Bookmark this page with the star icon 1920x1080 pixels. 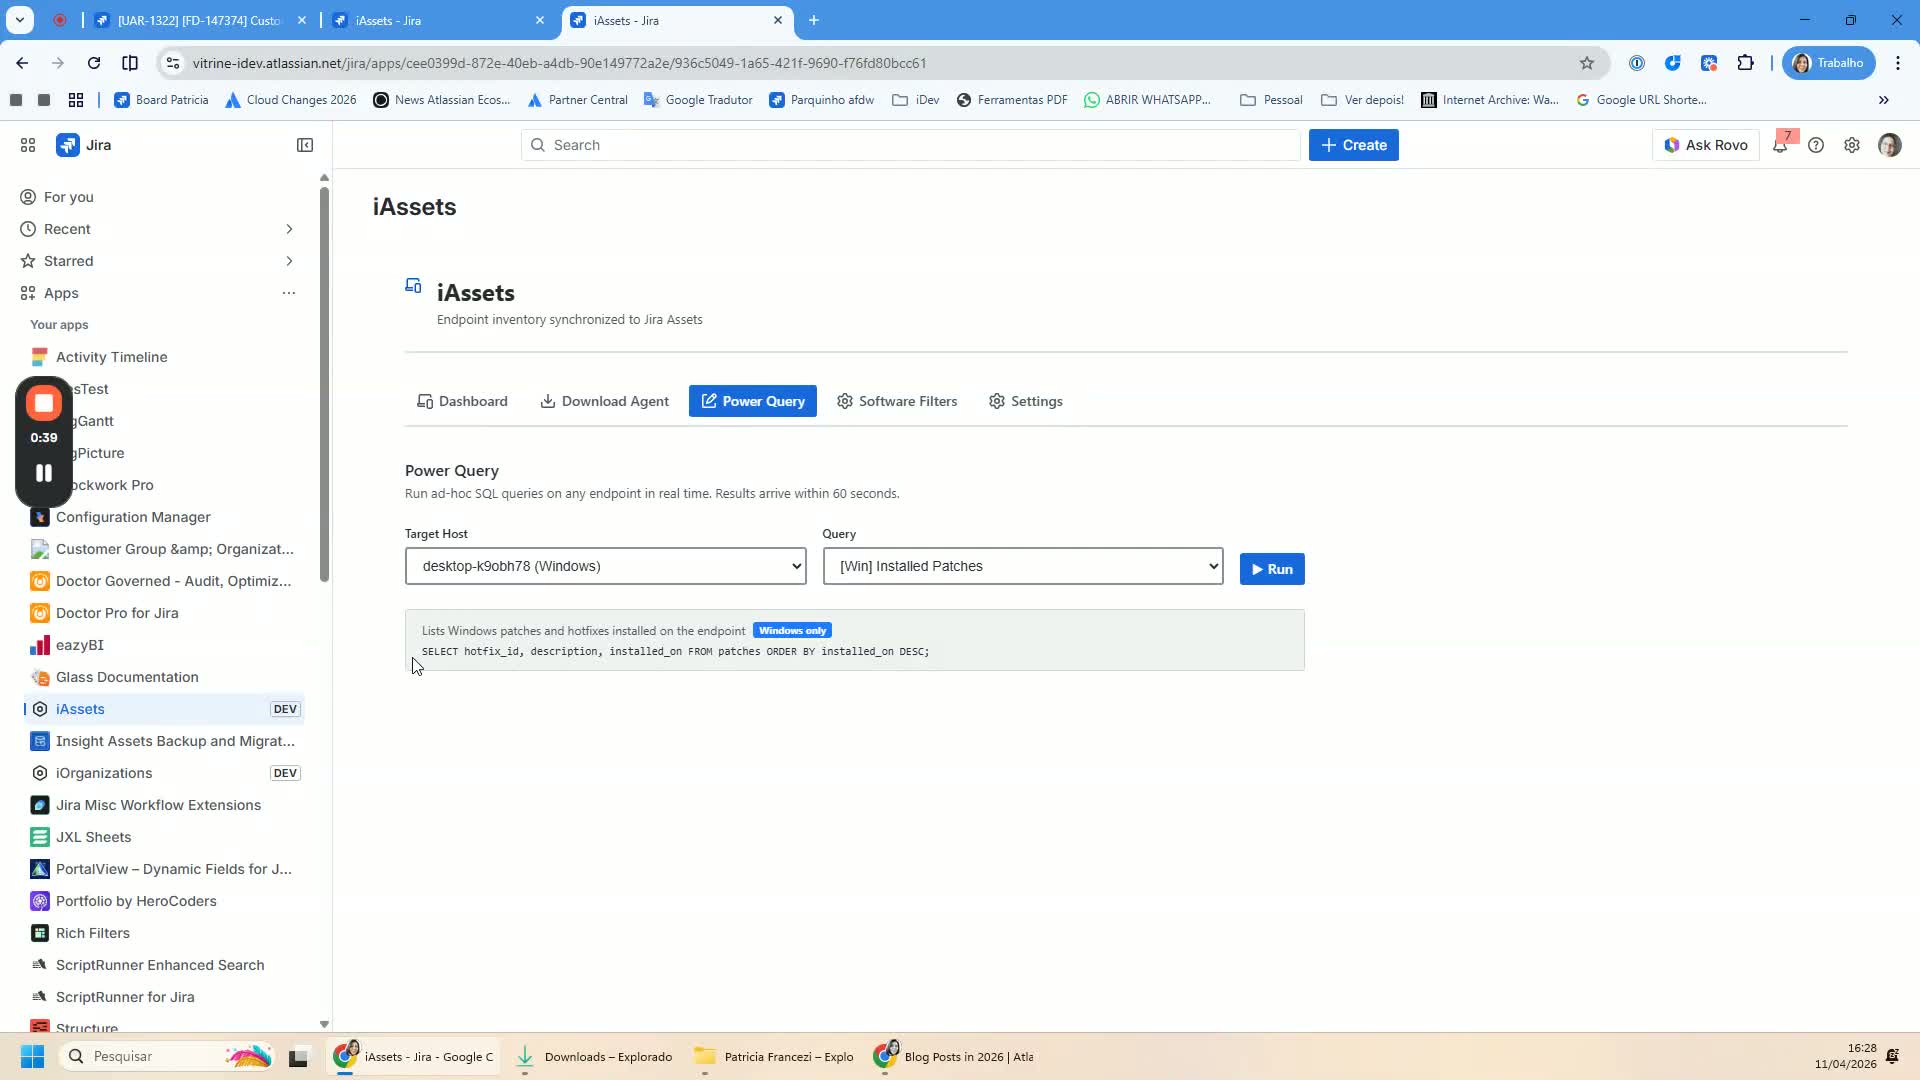[x=1587, y=63]
